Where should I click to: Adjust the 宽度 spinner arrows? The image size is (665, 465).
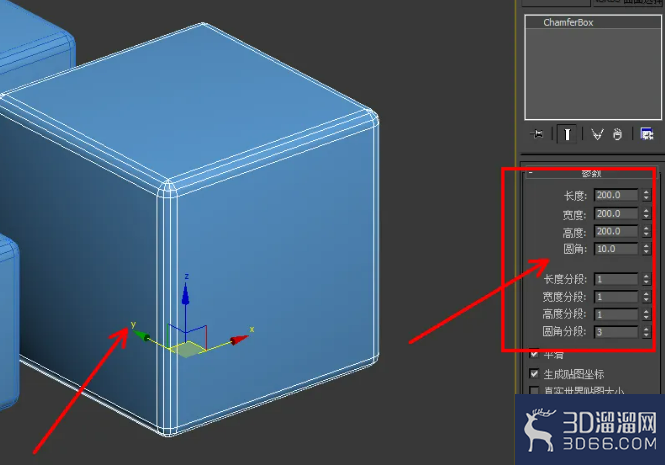pos(646,213)
